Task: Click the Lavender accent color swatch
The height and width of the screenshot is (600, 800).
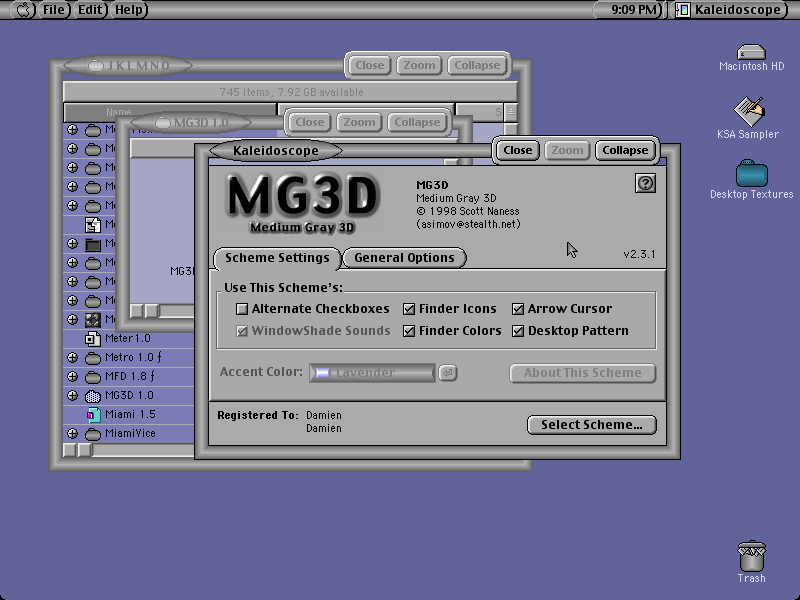Action: tap(322, 373)
